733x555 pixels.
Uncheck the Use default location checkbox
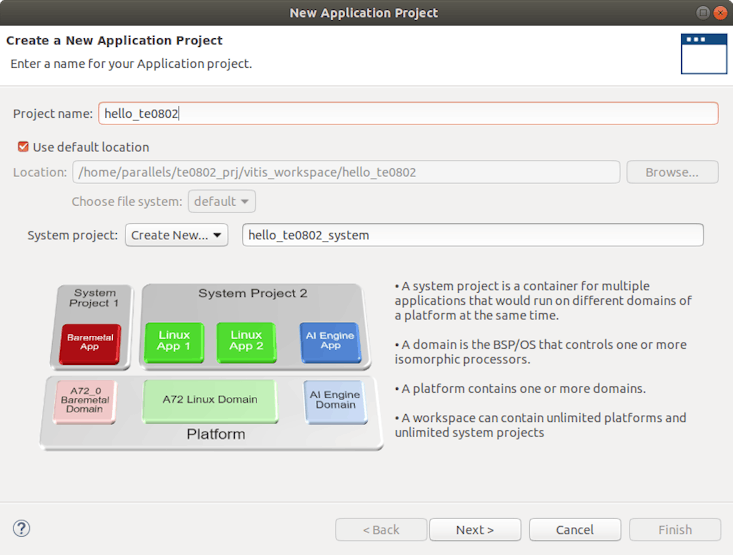(x=24, y=147)
